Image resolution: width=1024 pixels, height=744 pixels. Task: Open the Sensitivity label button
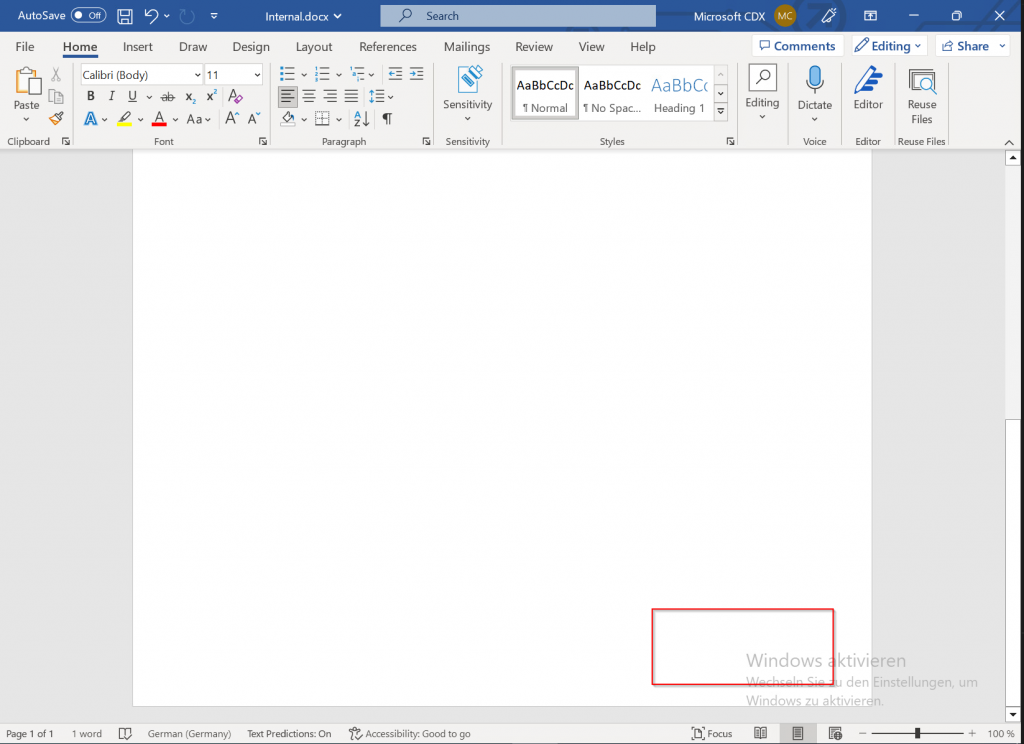tap(468, 94)
